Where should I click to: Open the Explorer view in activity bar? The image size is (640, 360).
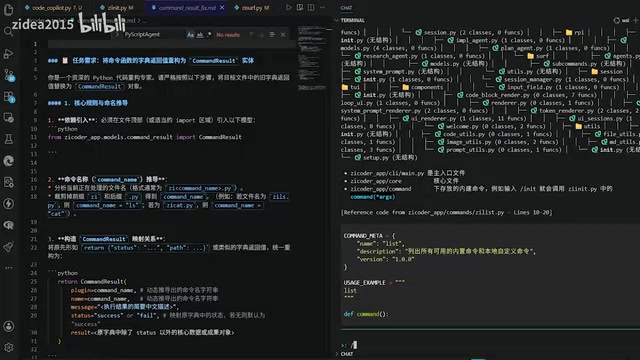(9, 10)
